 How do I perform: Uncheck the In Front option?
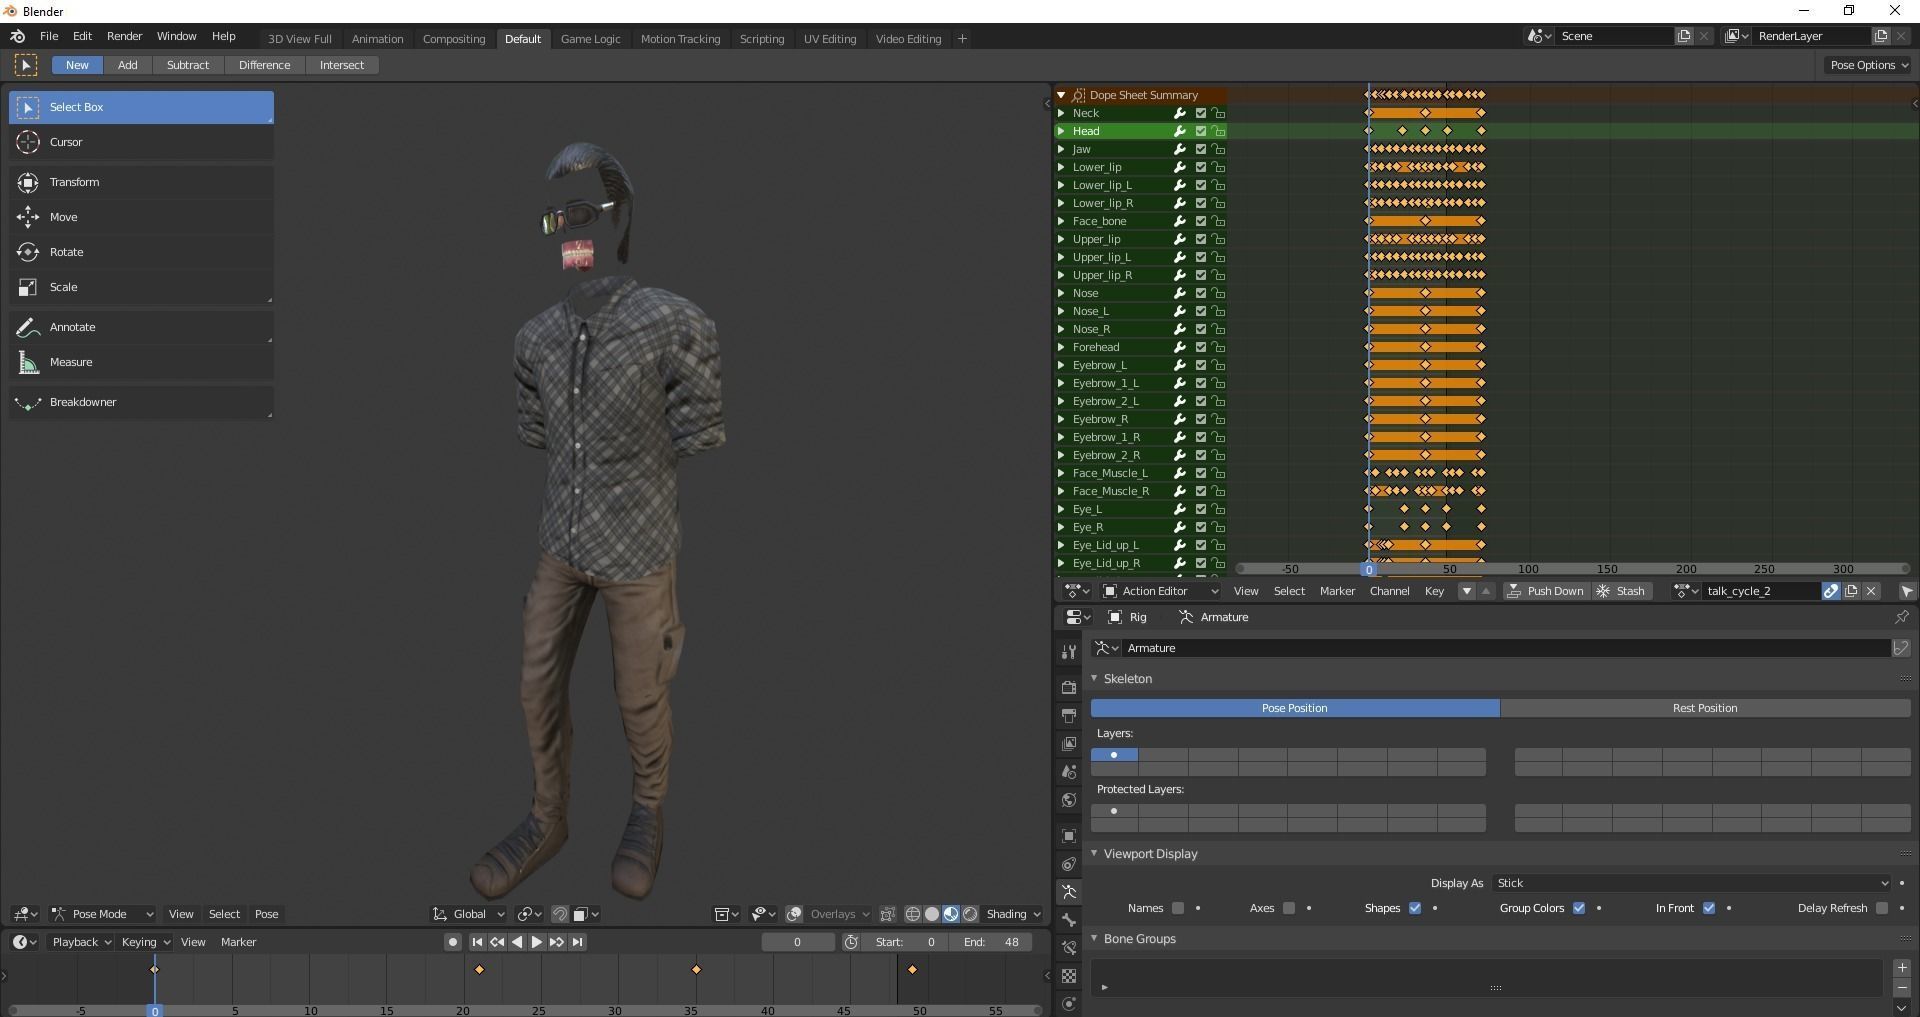[1709, 908]
